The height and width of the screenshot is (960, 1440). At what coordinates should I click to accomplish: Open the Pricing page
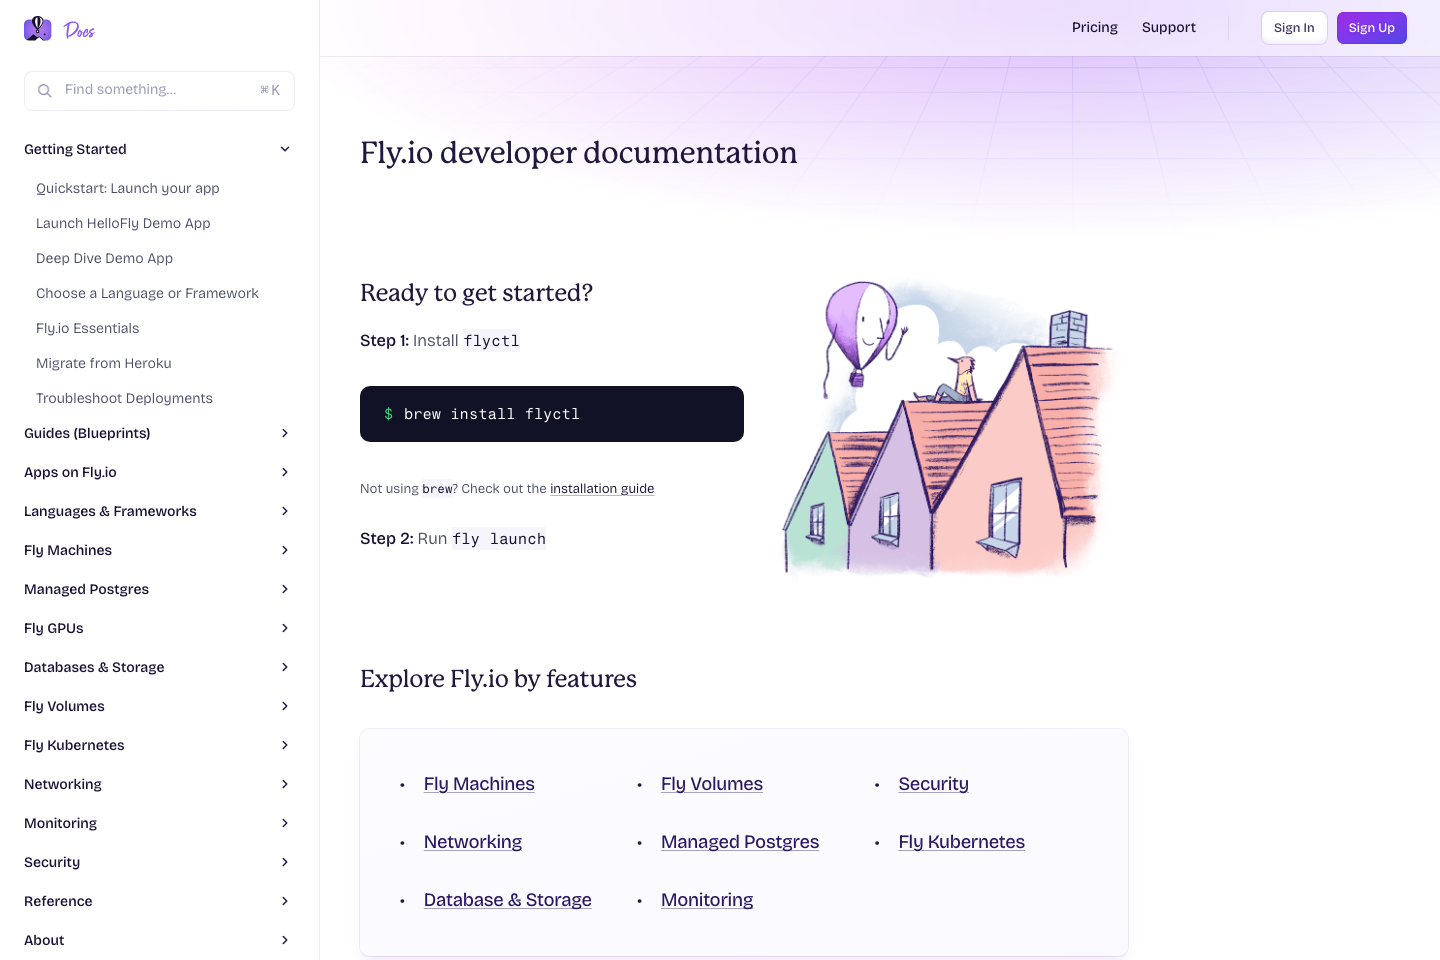click(1094, 27)
